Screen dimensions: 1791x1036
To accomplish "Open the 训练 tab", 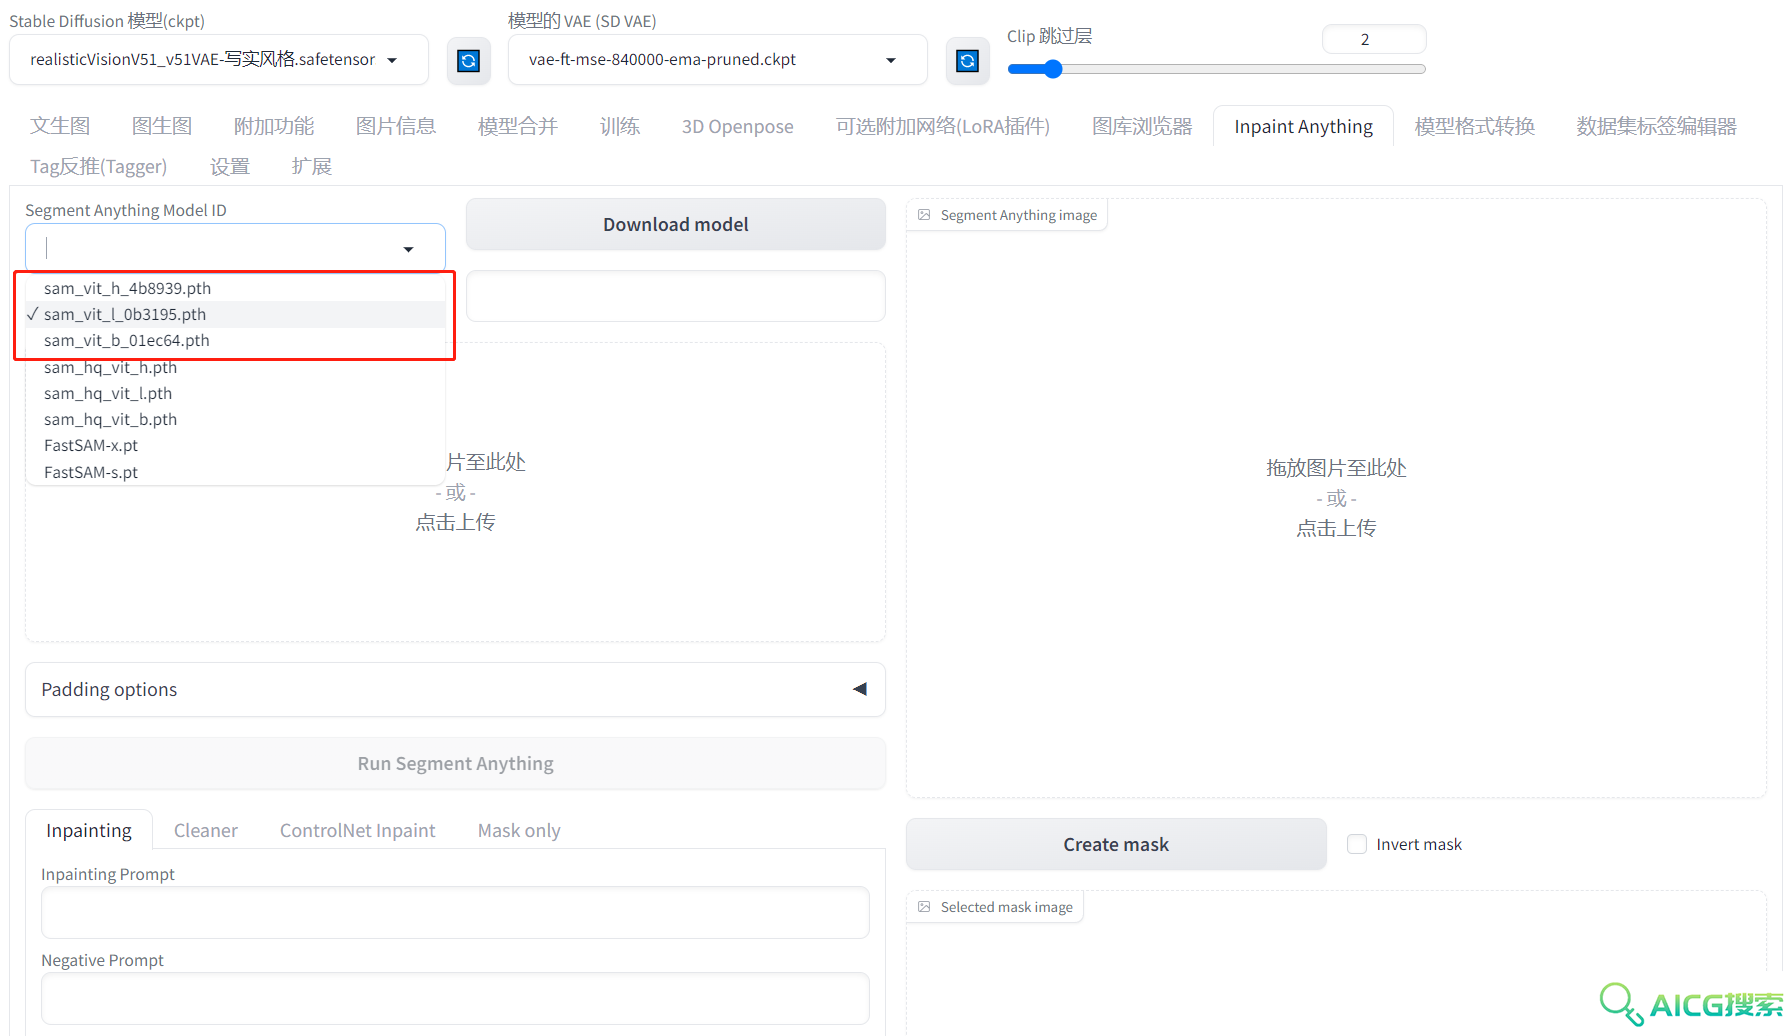I will pos(620,126).
